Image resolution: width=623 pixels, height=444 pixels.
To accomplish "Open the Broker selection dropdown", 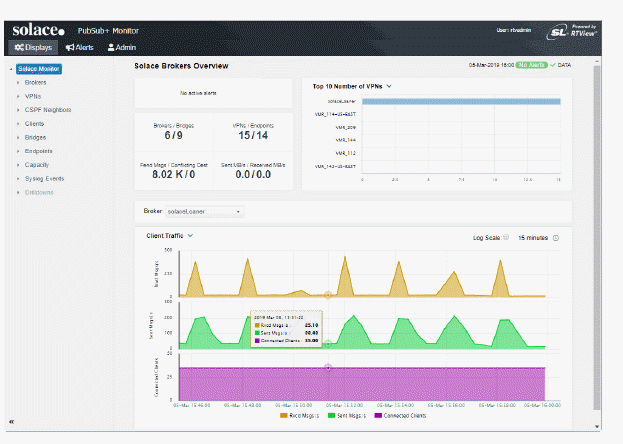I will click(x=204, y=212).
